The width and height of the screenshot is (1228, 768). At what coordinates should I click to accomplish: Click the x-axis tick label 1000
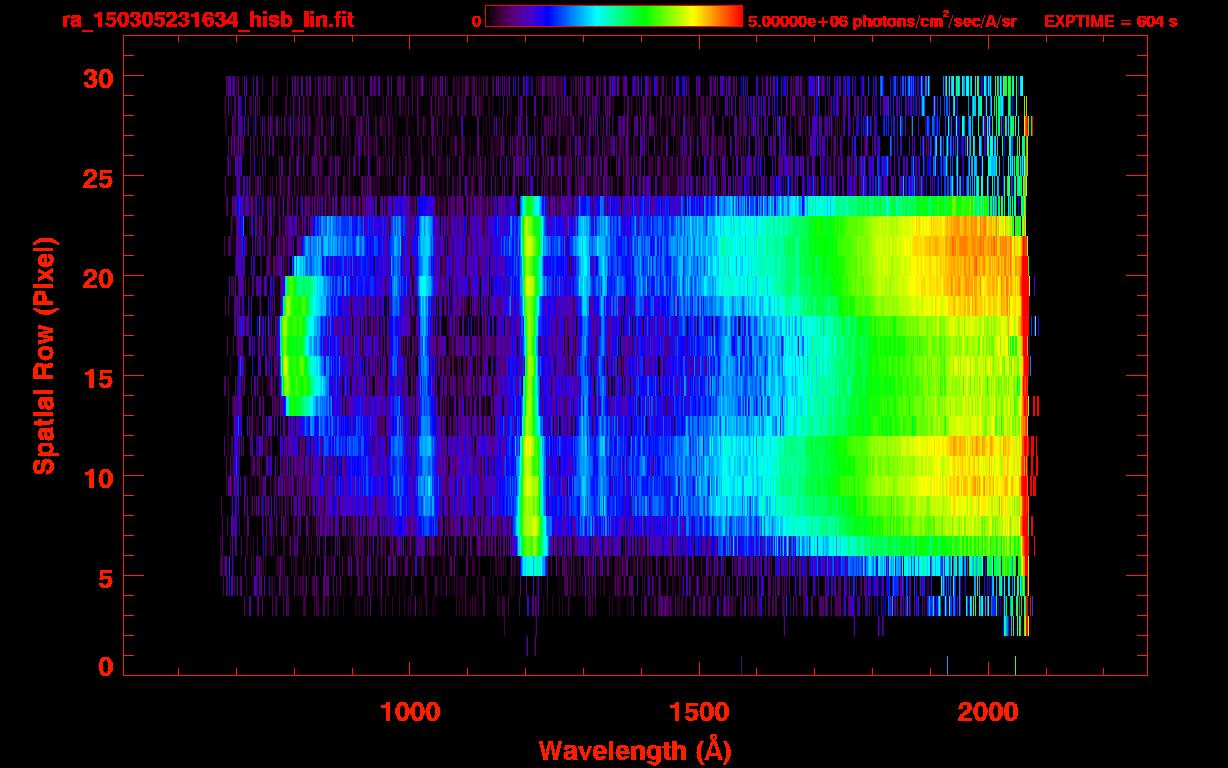[410, 712]
